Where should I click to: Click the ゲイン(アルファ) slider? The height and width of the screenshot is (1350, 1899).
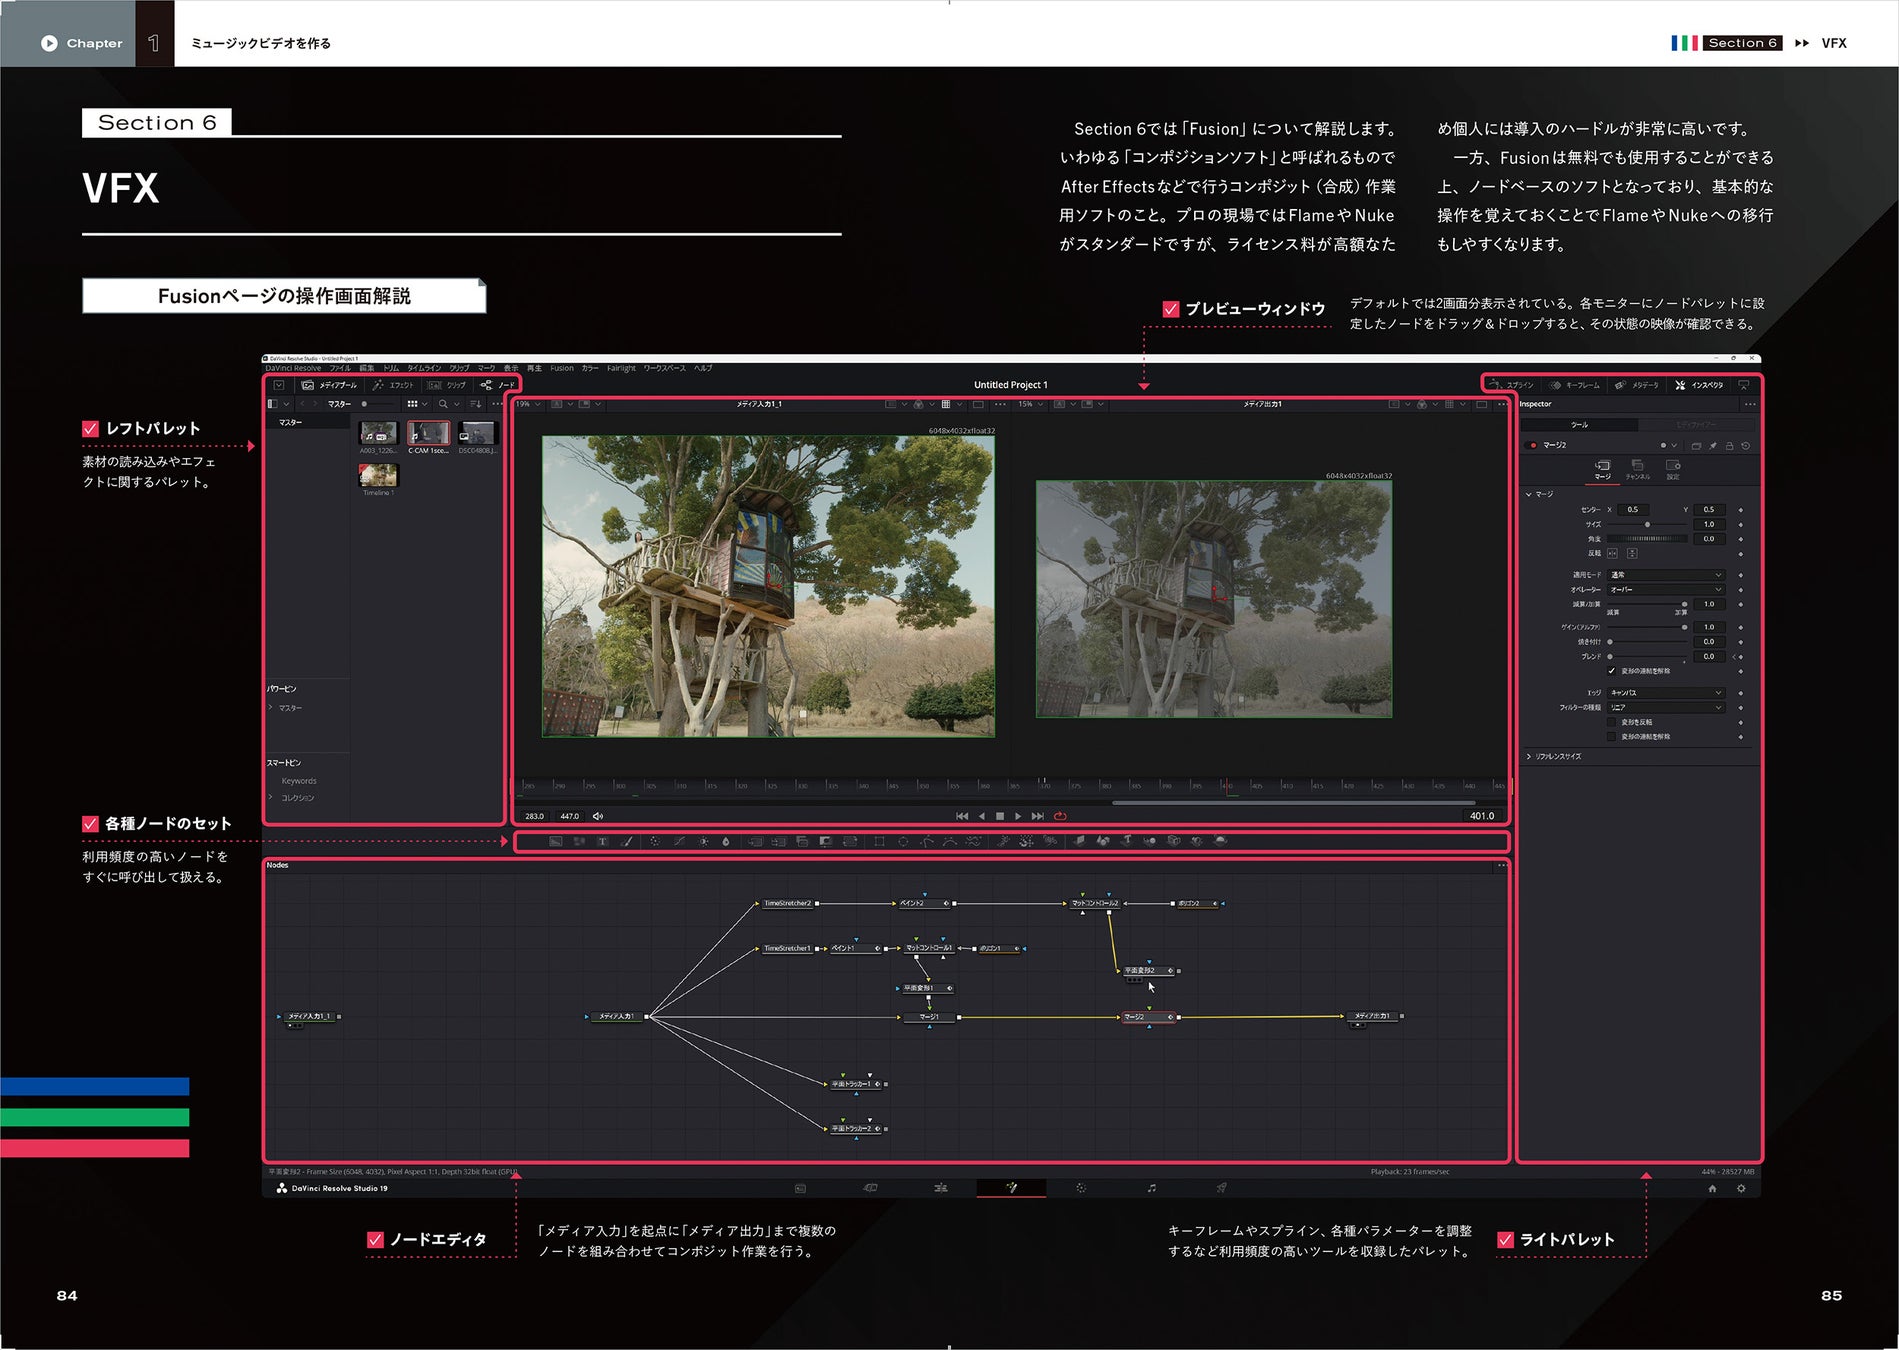pos(1647,627)
